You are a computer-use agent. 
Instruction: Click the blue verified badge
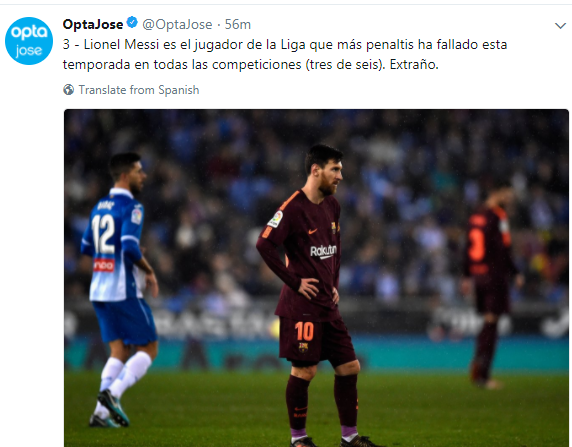(x=132, y=23)
